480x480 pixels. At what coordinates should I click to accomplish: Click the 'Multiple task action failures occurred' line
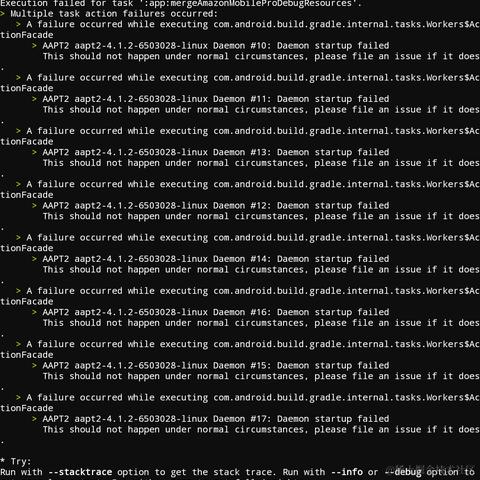114,14
